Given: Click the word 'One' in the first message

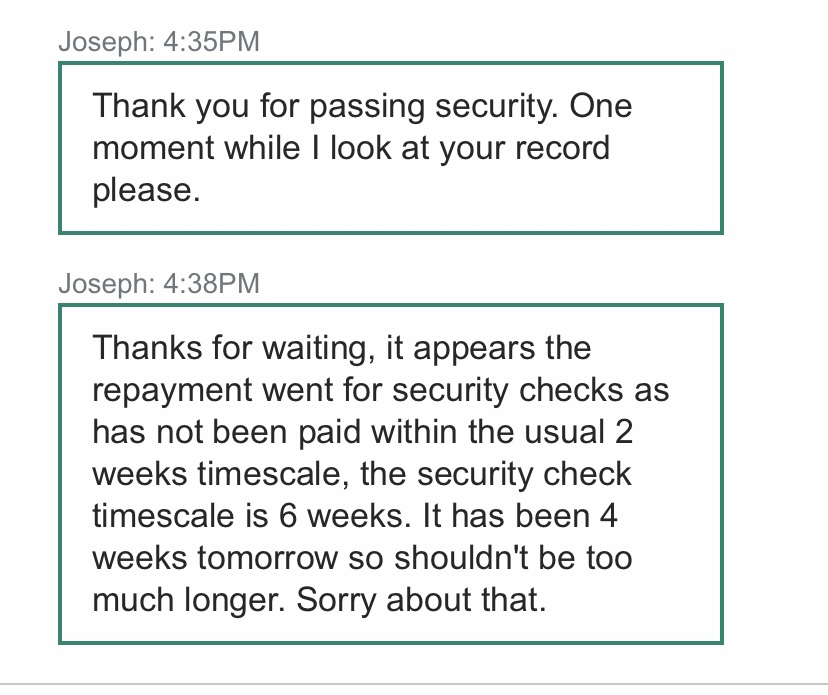Looking at the screenshot, I should (x=600, y=106).
